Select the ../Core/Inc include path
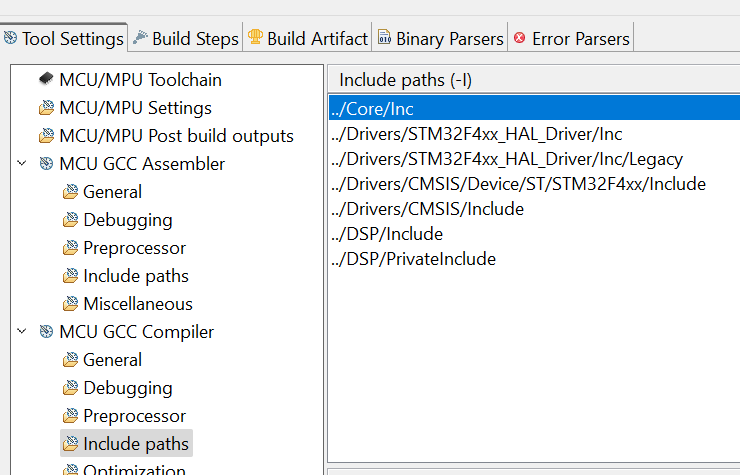This screenshot has width=740, height=475. point(371,109)
